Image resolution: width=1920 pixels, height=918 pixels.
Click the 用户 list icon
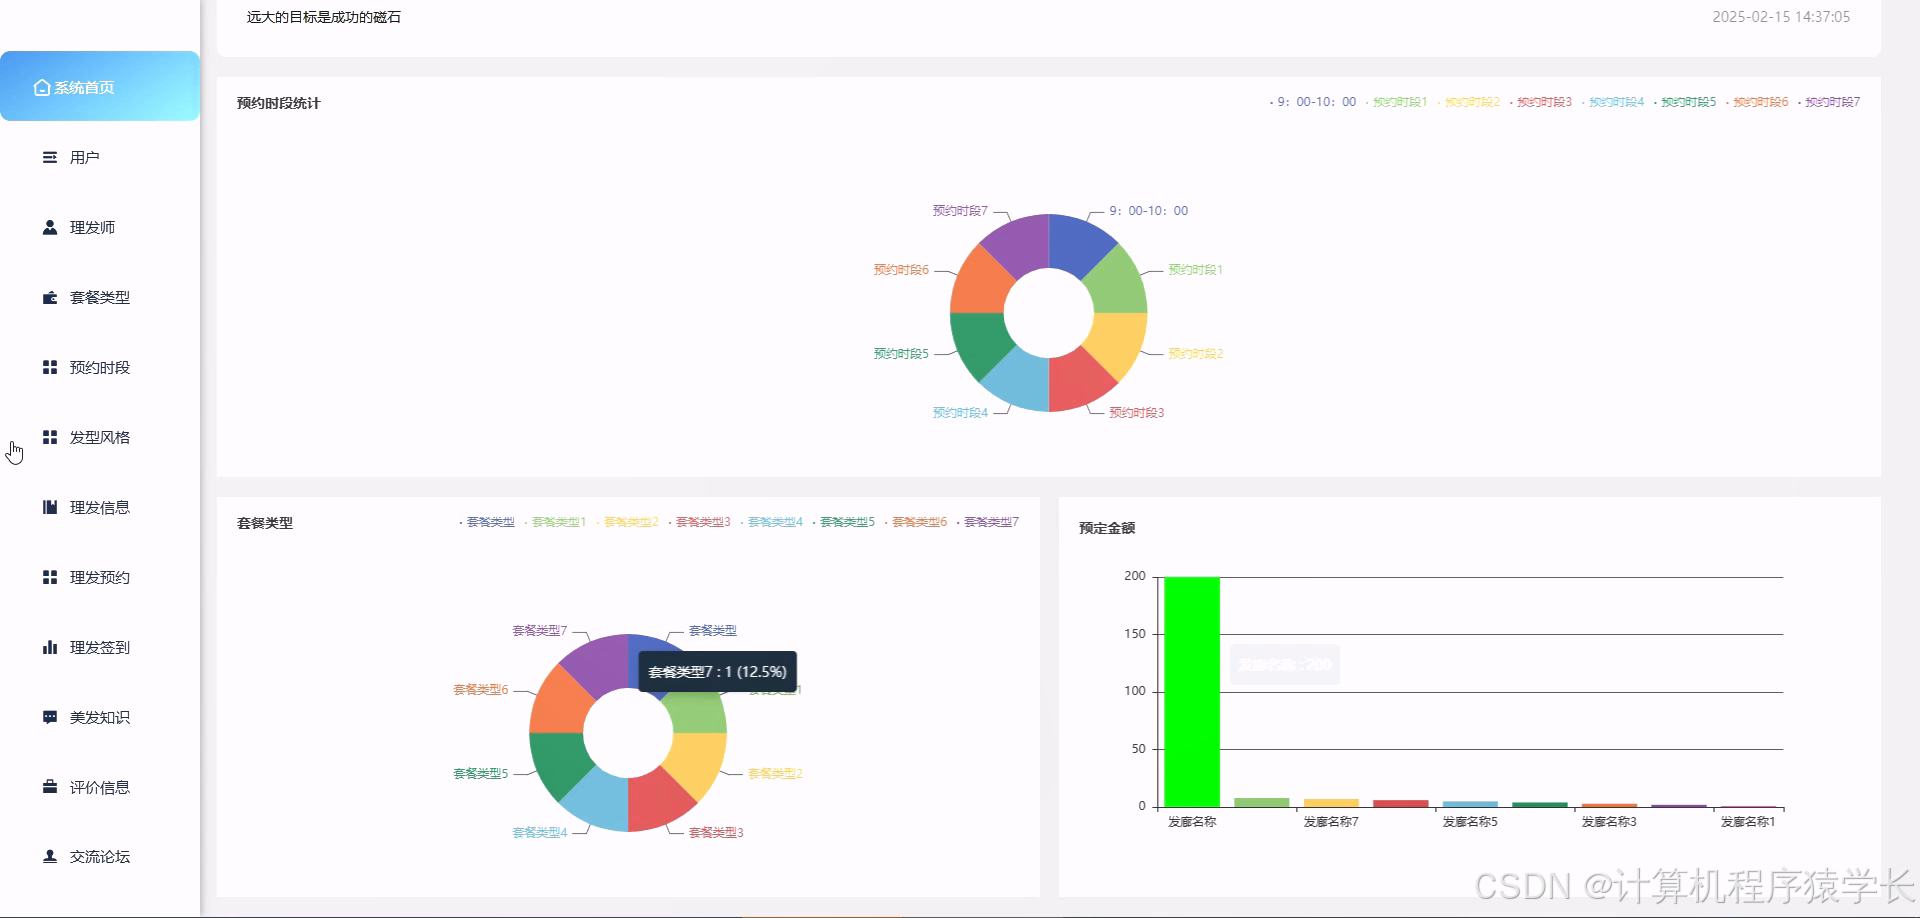point(50,157)
